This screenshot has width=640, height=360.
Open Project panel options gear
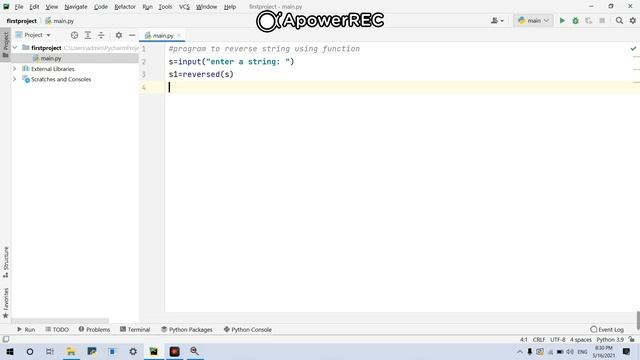tap(119, 35)
